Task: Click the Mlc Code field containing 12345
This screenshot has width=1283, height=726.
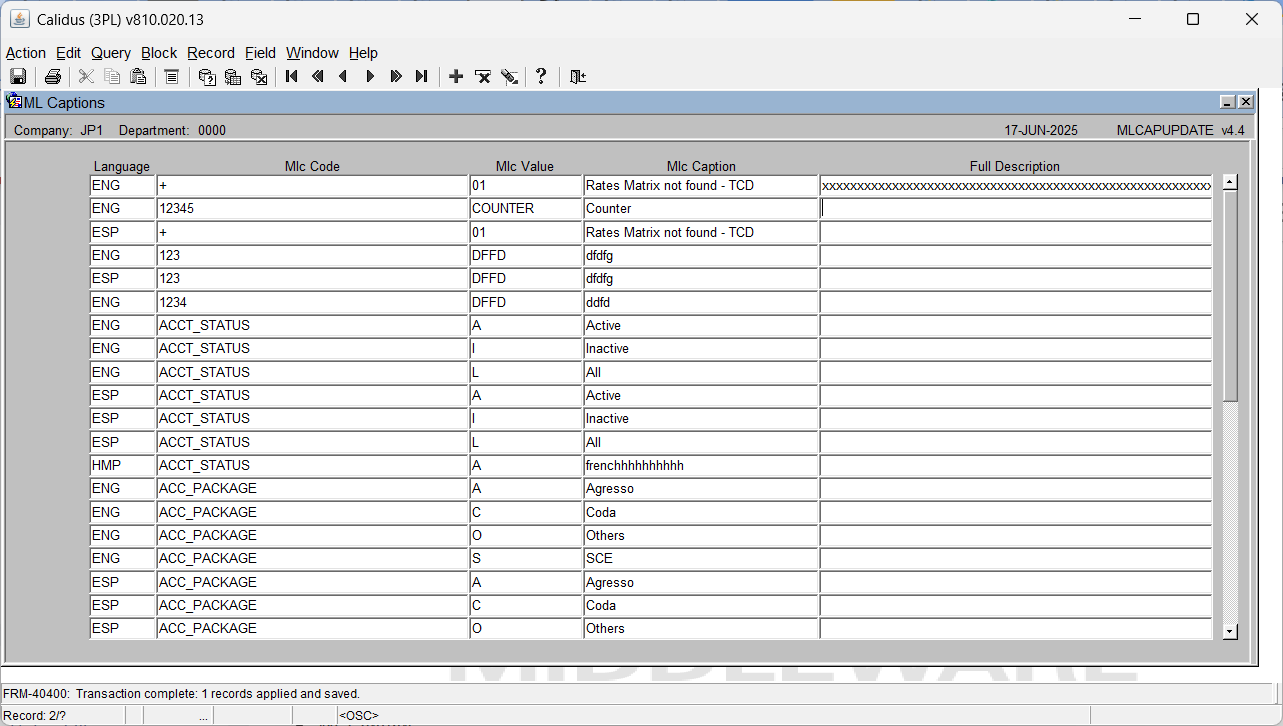Action: 313,209
